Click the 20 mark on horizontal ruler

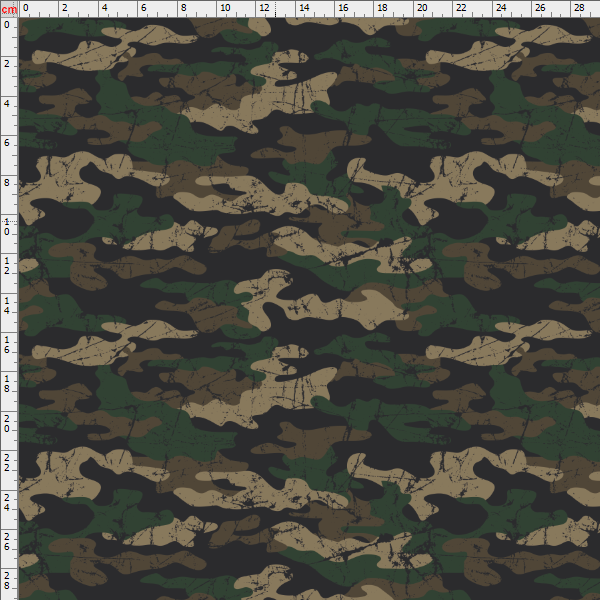pos(422,8)
